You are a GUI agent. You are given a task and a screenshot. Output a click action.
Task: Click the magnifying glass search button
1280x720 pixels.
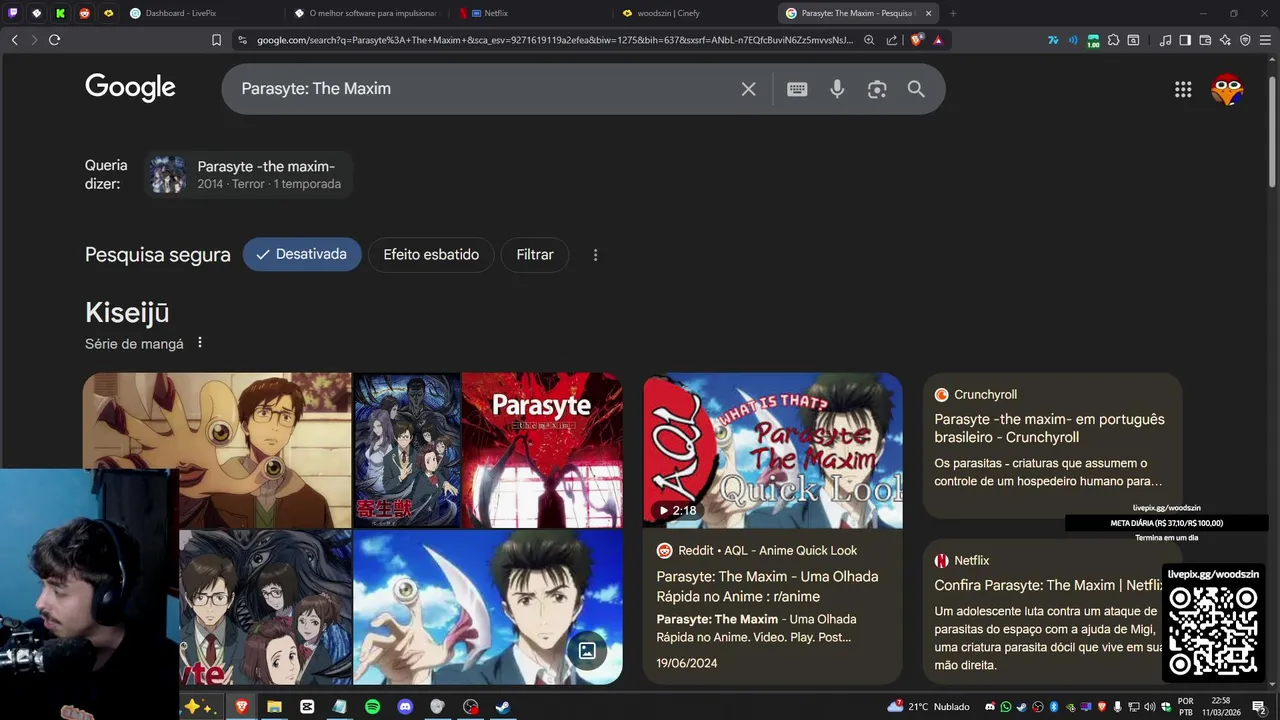916,89
